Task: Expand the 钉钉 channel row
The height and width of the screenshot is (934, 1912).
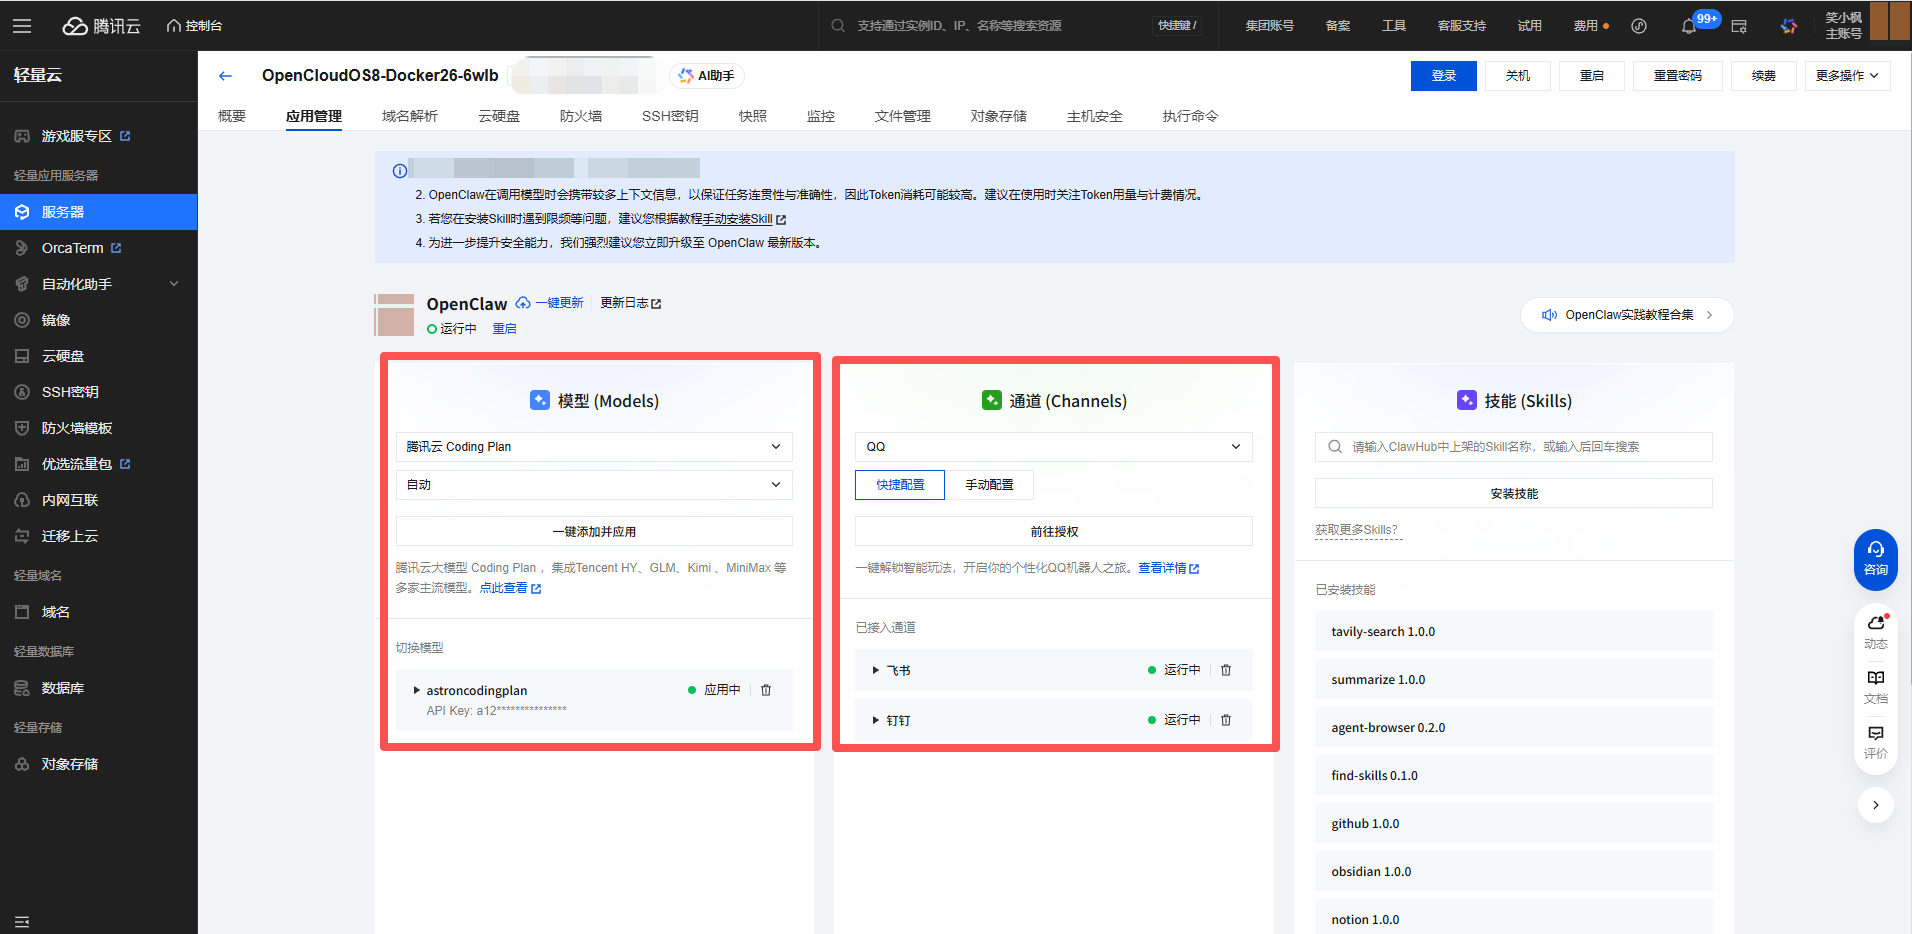Action: coord(876,720)
